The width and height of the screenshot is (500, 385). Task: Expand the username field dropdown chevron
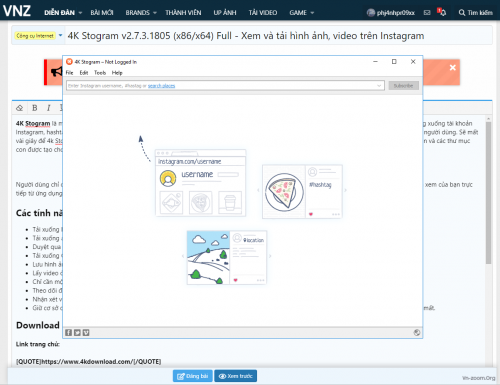[379, 86]
